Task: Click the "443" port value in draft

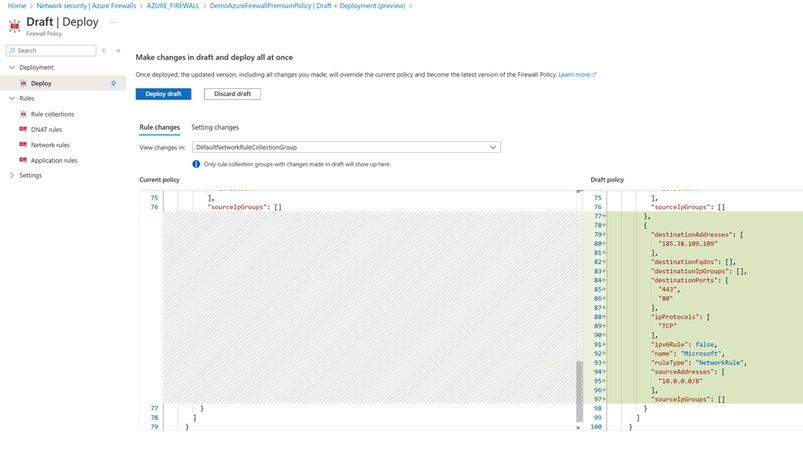Action: pos(669,289)
